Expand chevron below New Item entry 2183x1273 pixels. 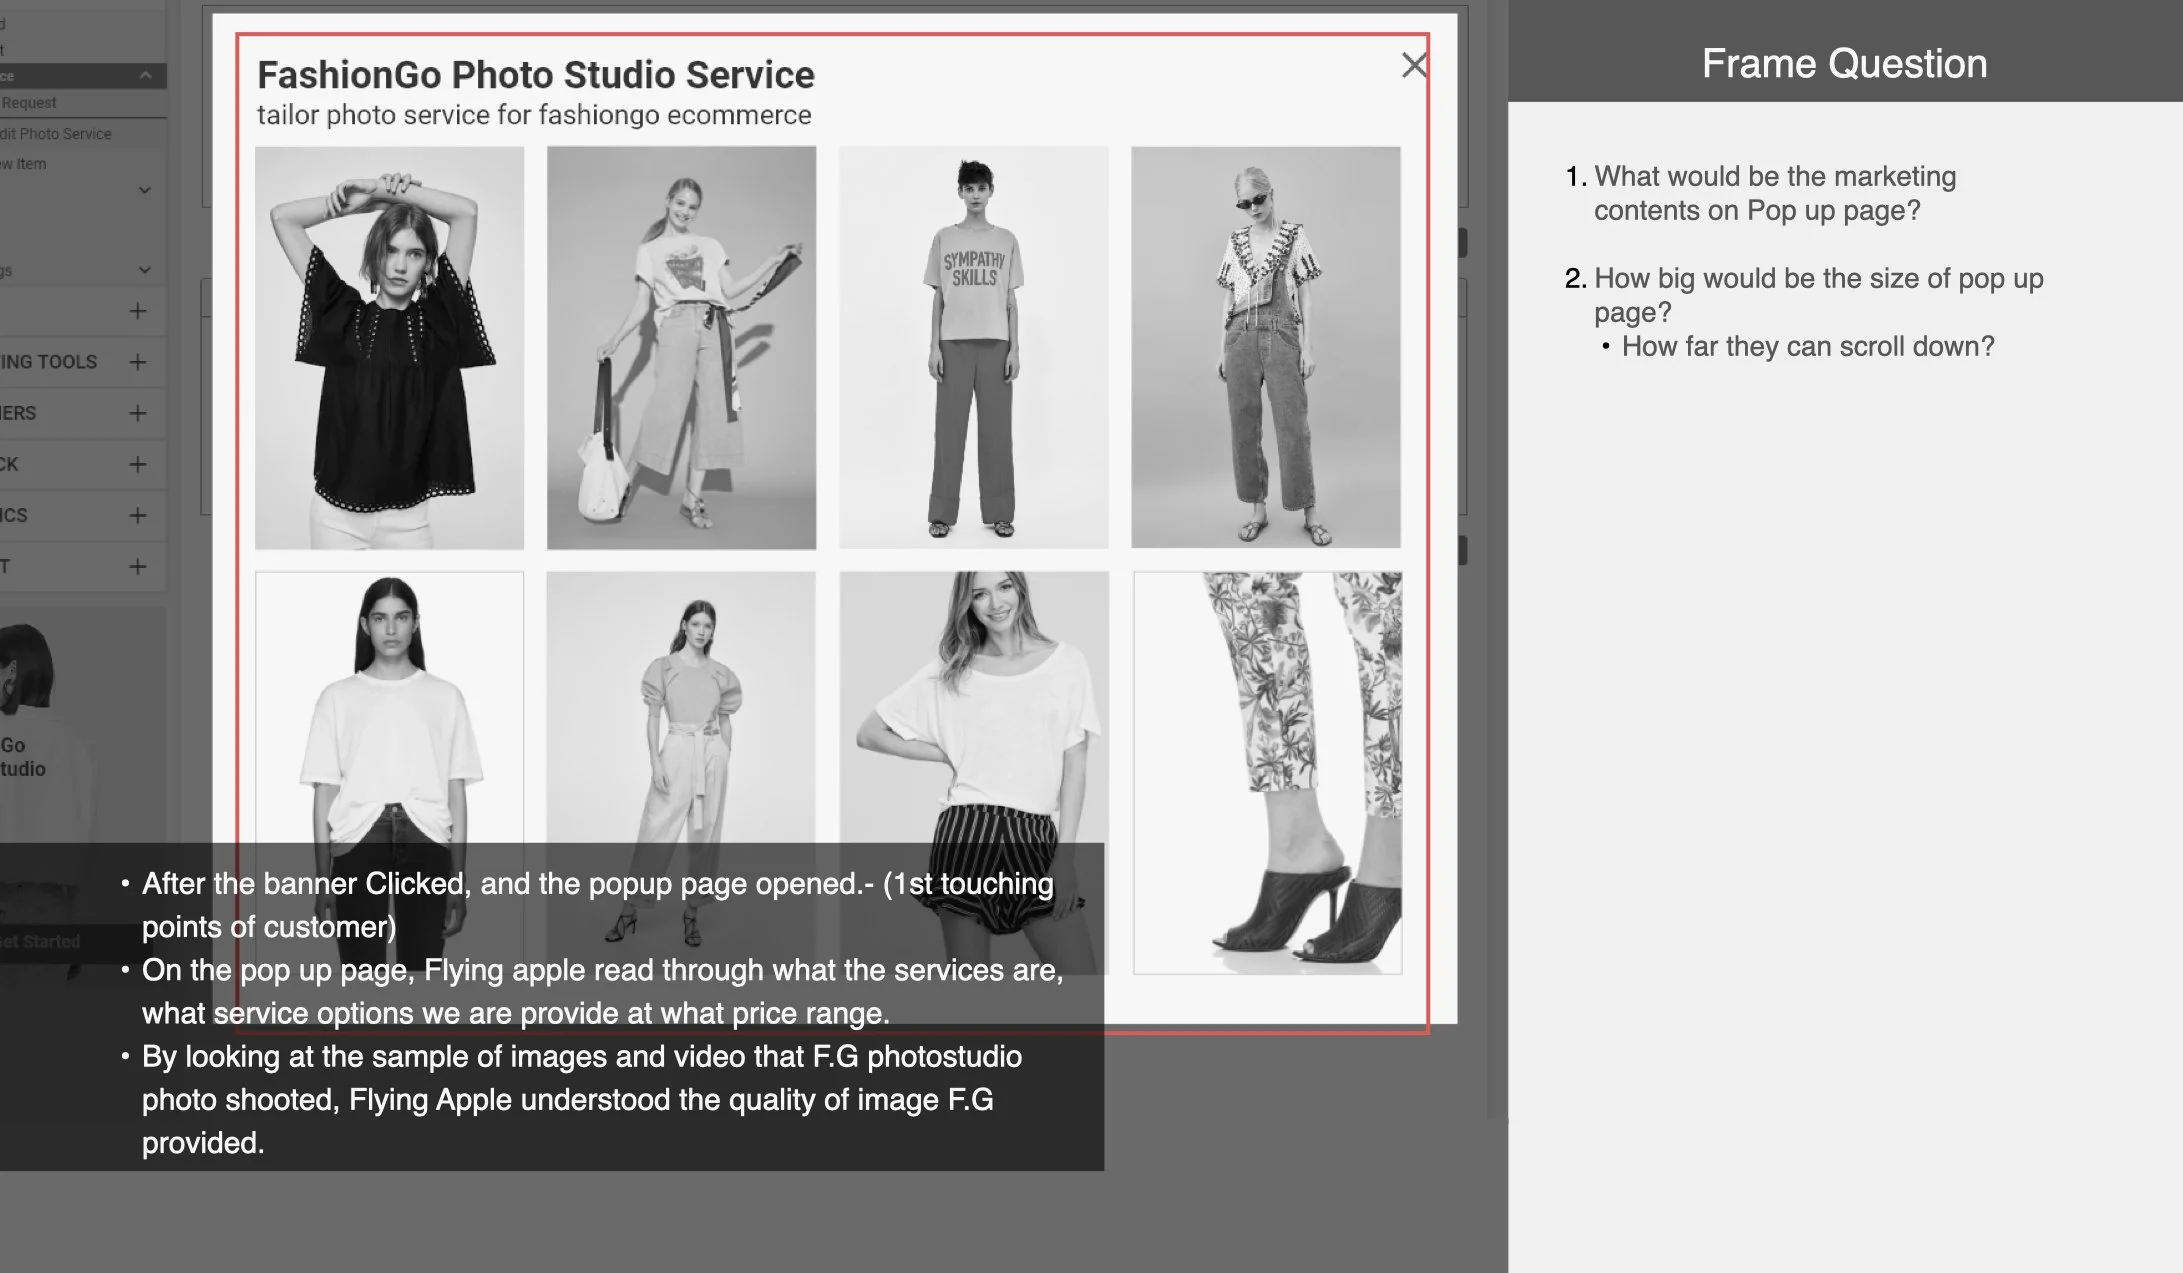(145, 190)
